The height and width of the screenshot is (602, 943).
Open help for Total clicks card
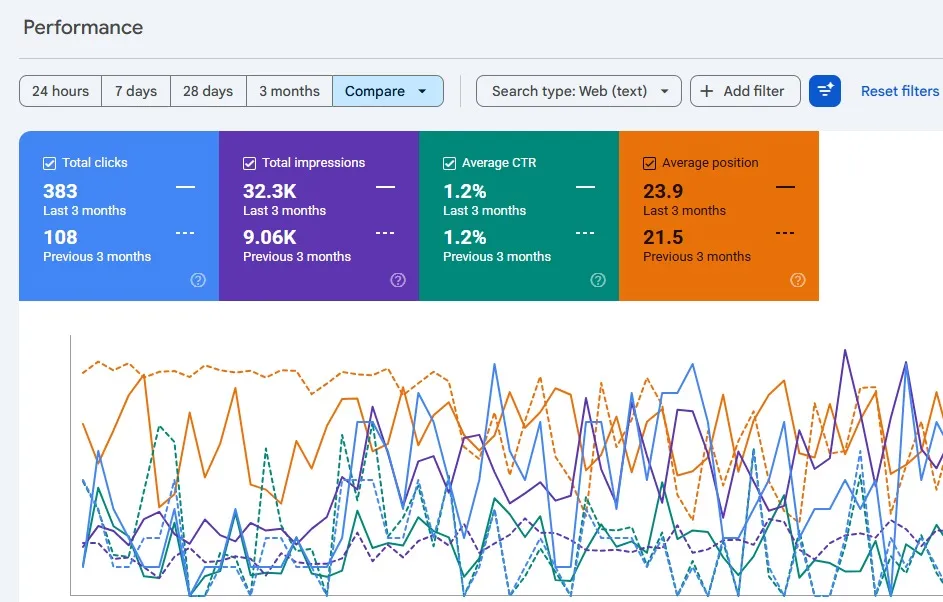(198, 280)
